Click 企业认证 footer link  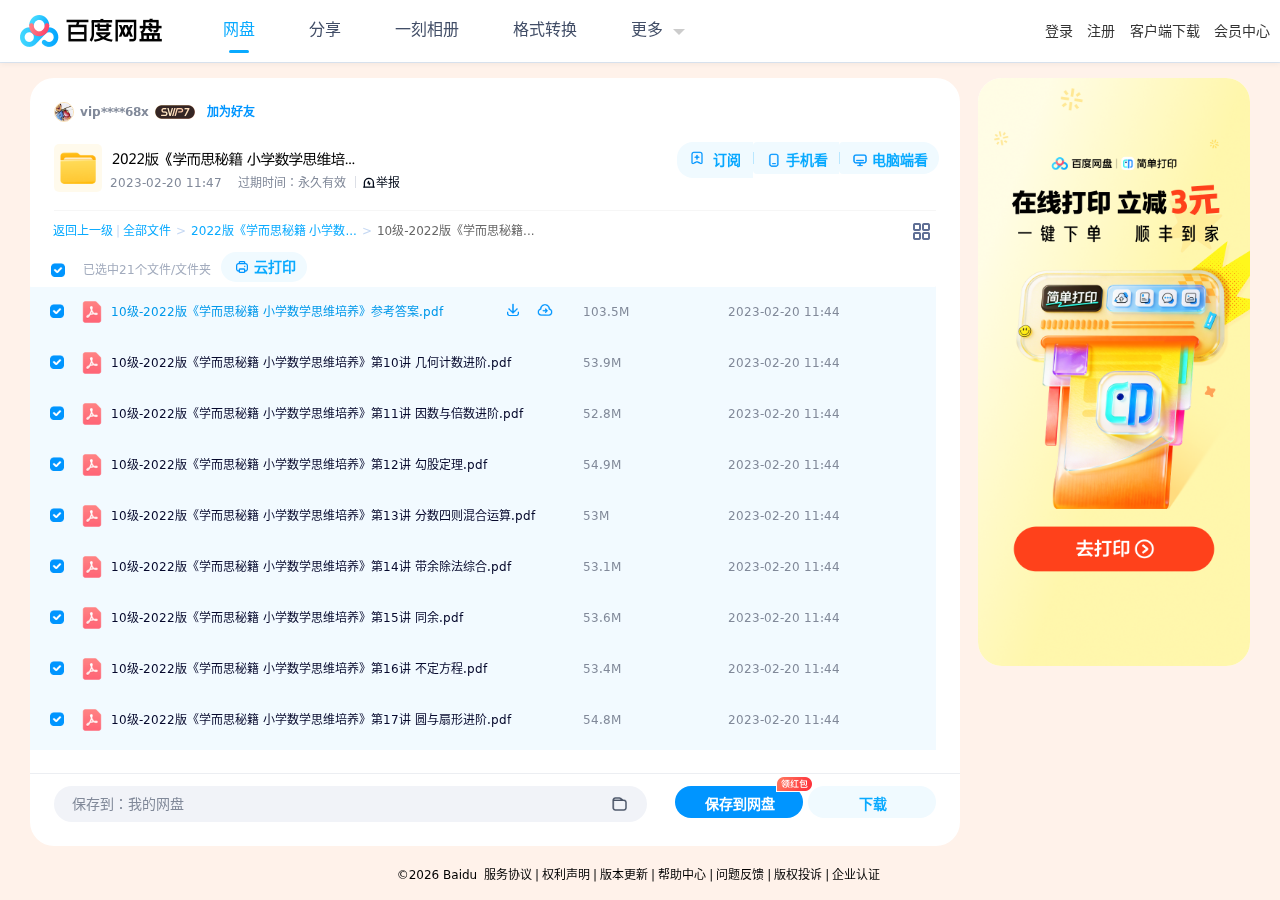tap(856, 875)
